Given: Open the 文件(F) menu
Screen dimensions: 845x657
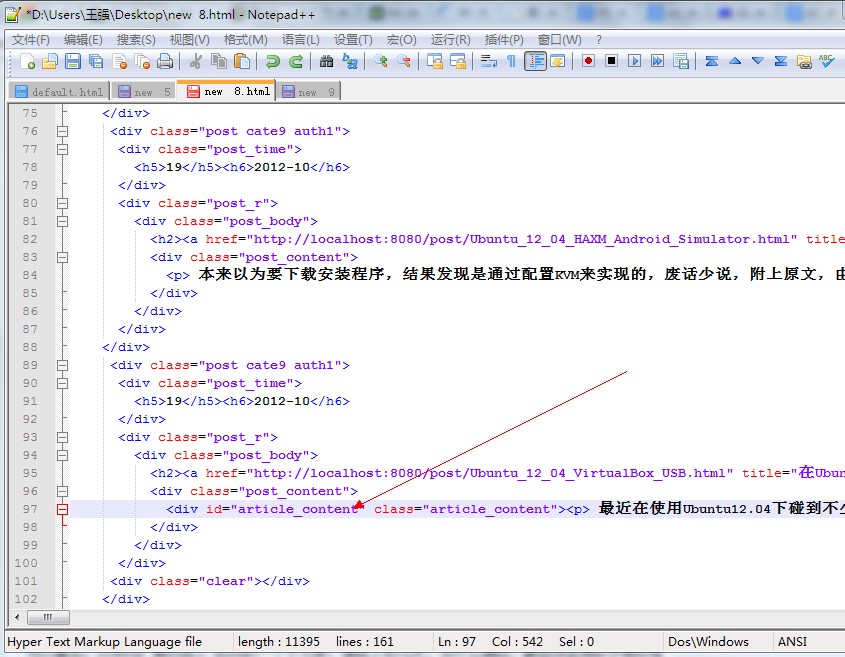Looking at the screenshot, I should click(31, 40).
